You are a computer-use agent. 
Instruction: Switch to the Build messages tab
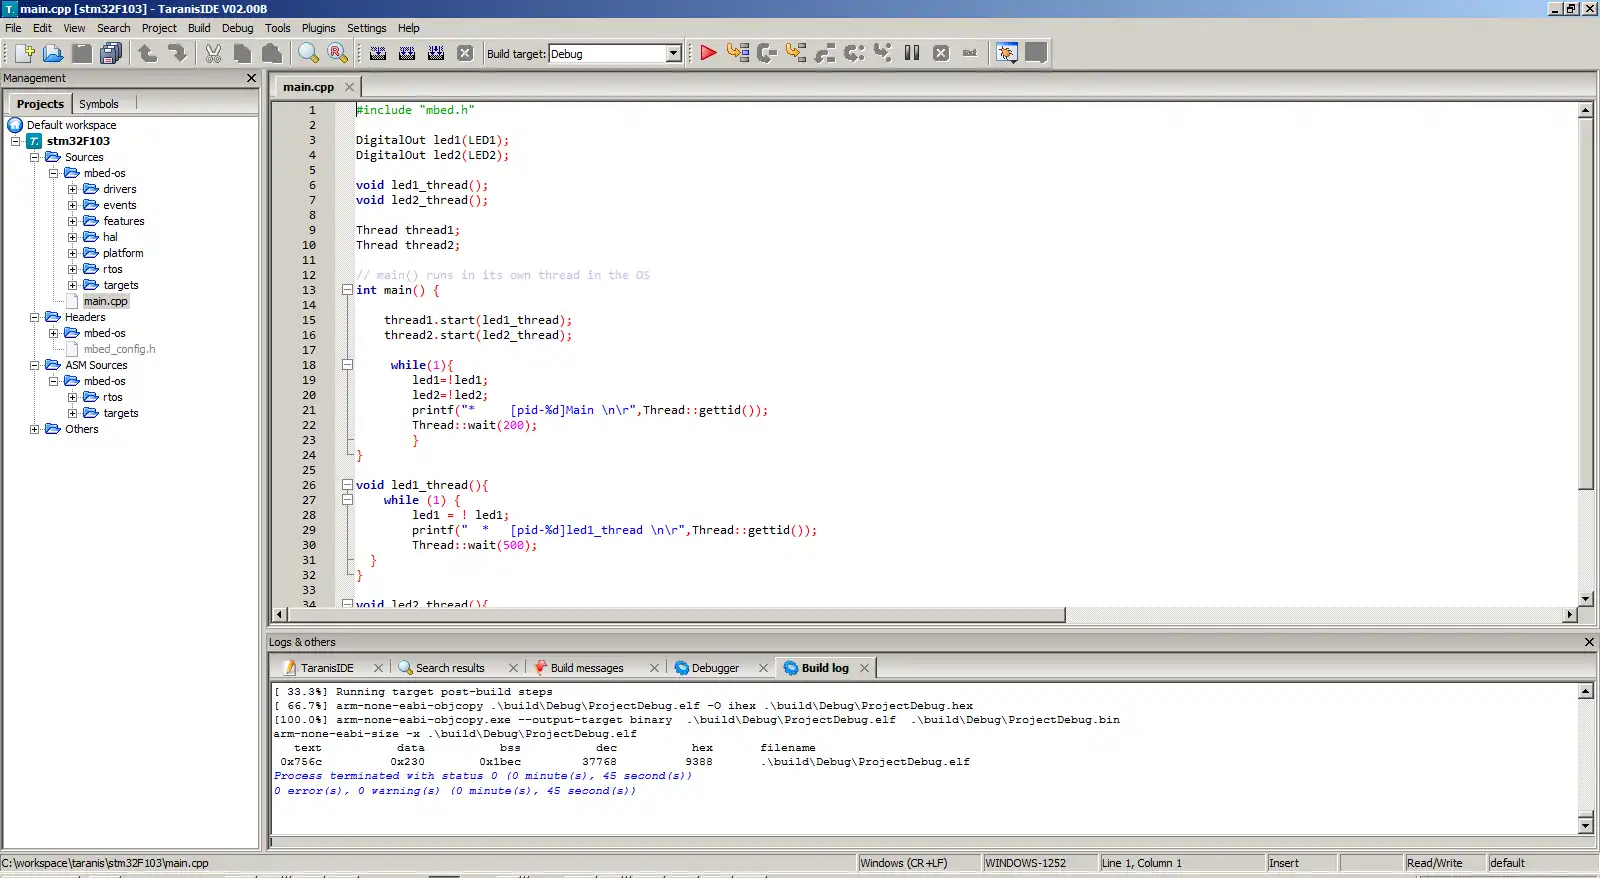coord(586,668)
